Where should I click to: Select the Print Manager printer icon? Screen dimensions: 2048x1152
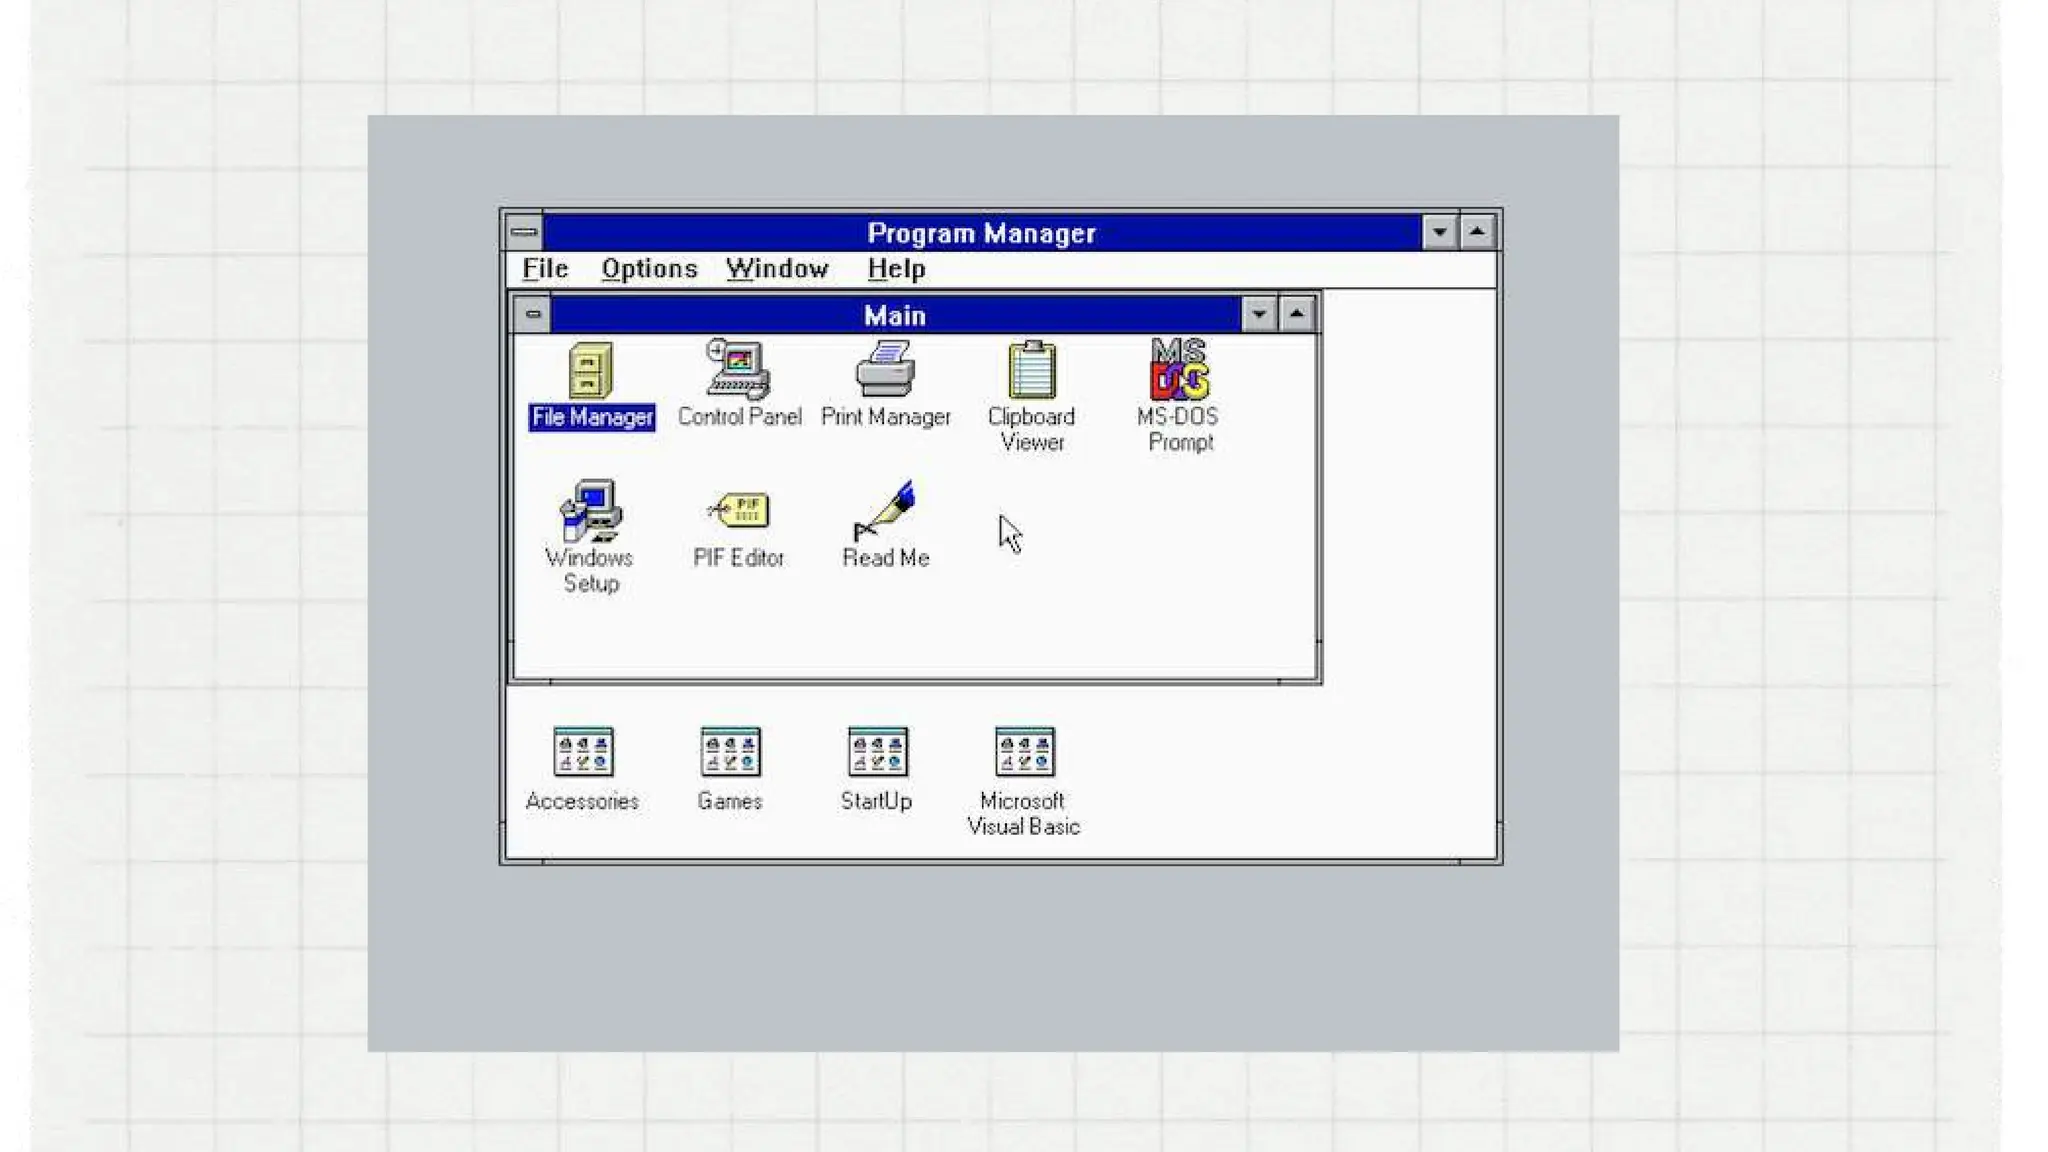pyautogui.click(x=885, y=369)
